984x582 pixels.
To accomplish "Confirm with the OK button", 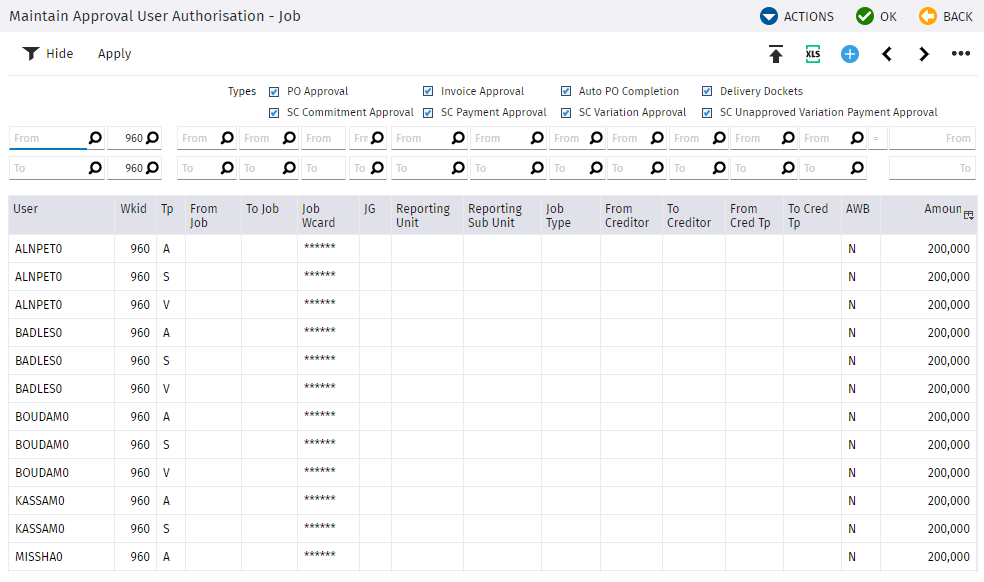I will (x=876, y=16).
